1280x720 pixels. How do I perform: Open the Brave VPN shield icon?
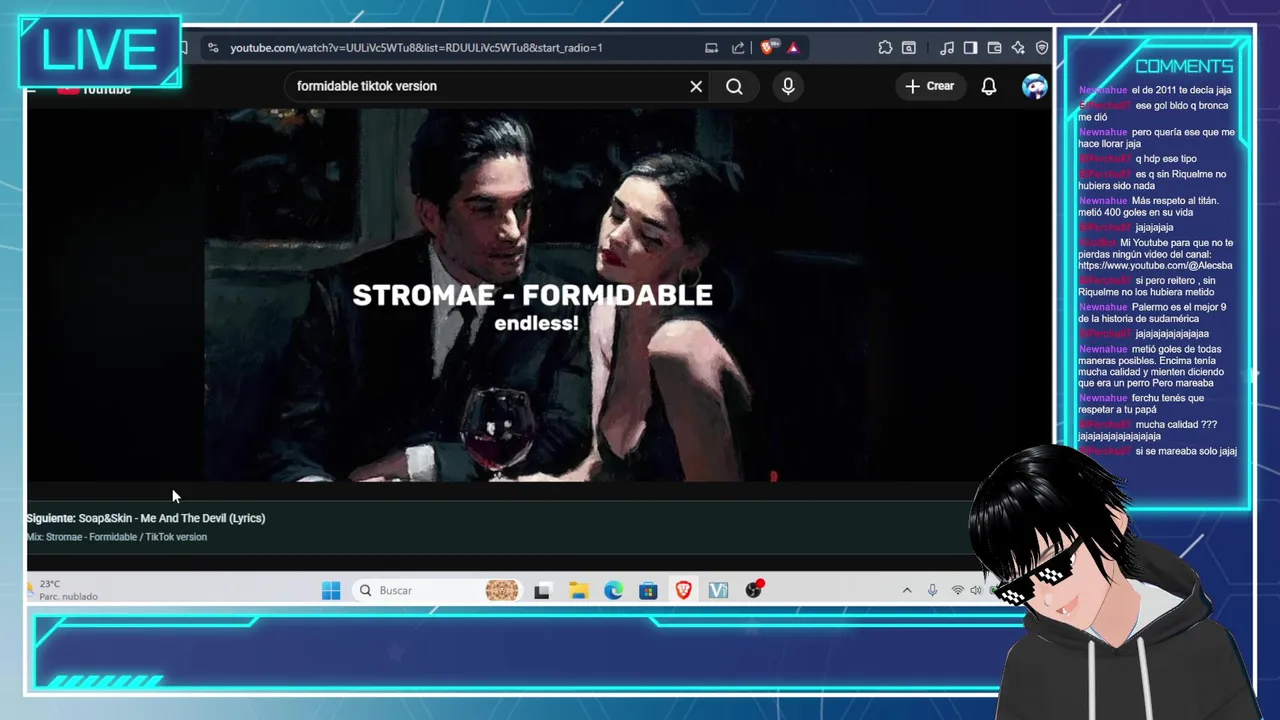click(x=1042, y=47)
